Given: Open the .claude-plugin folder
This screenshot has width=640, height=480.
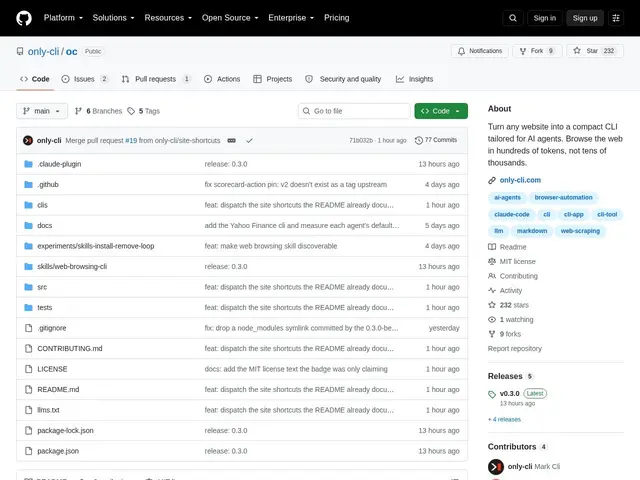Looking at the screenshot, I should click(59, 164).
